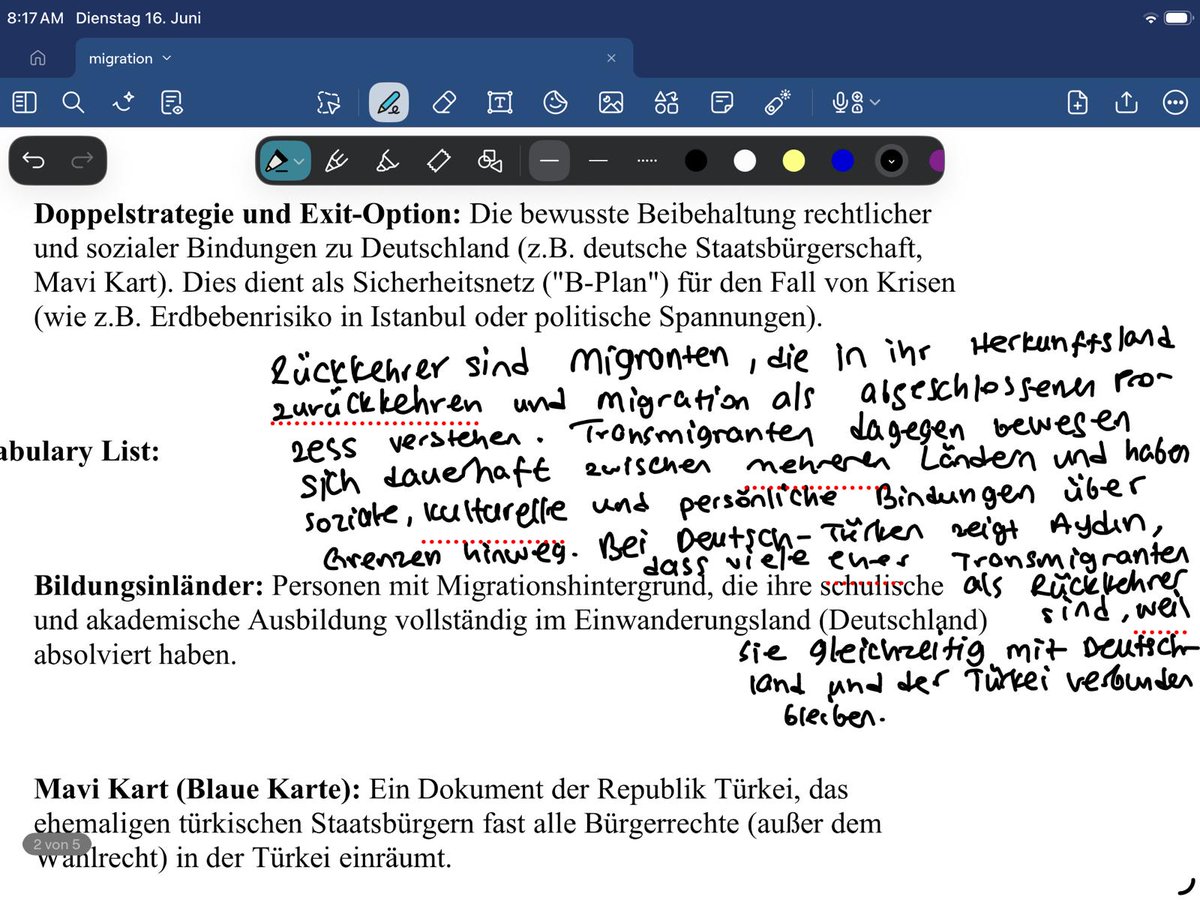Select the thick stroke width
This screenshot has height=900, width=1200.
click(549, 160)
